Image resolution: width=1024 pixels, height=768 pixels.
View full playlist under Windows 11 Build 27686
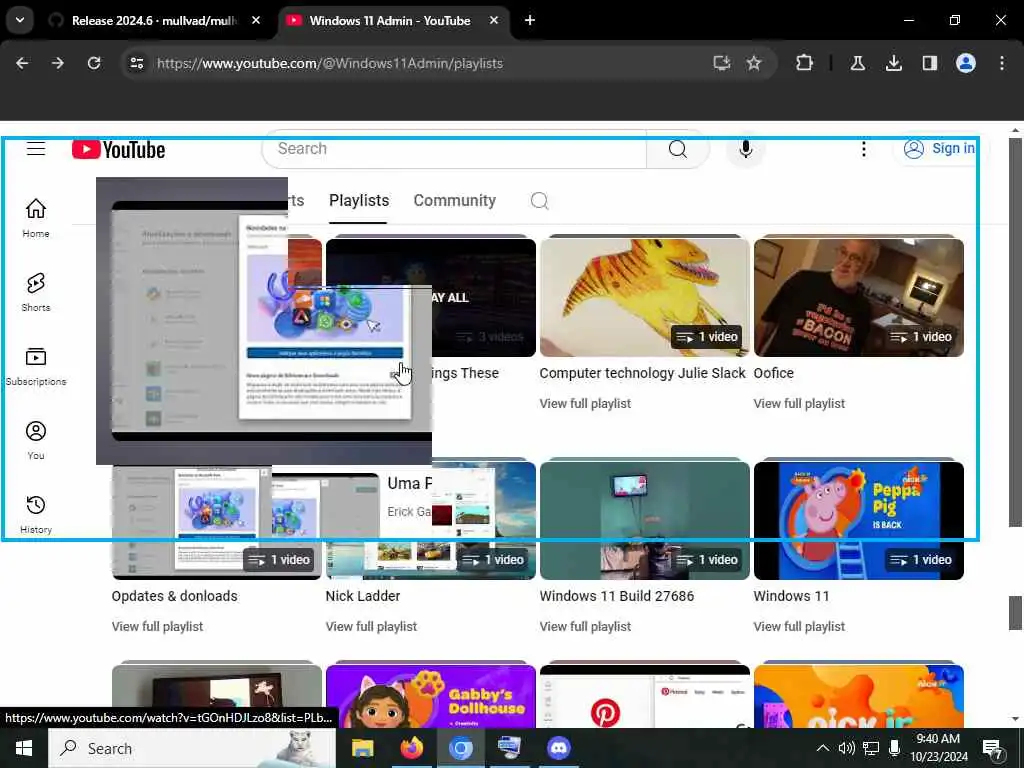tap(585, 626)
